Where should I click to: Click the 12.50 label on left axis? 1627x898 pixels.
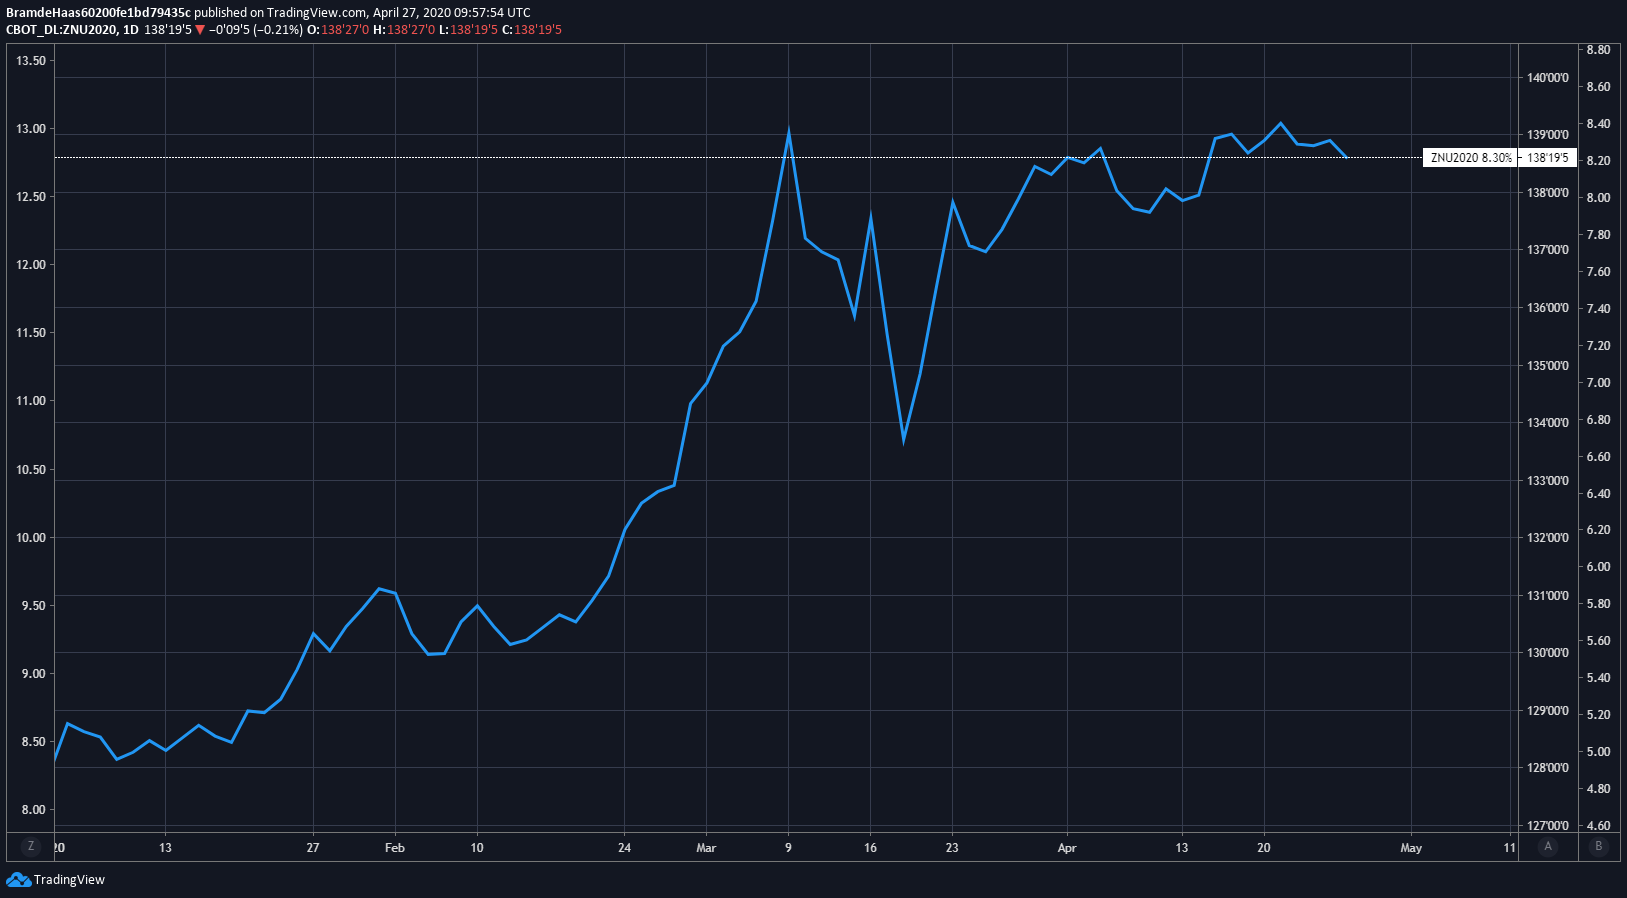[x=31, y=197]
